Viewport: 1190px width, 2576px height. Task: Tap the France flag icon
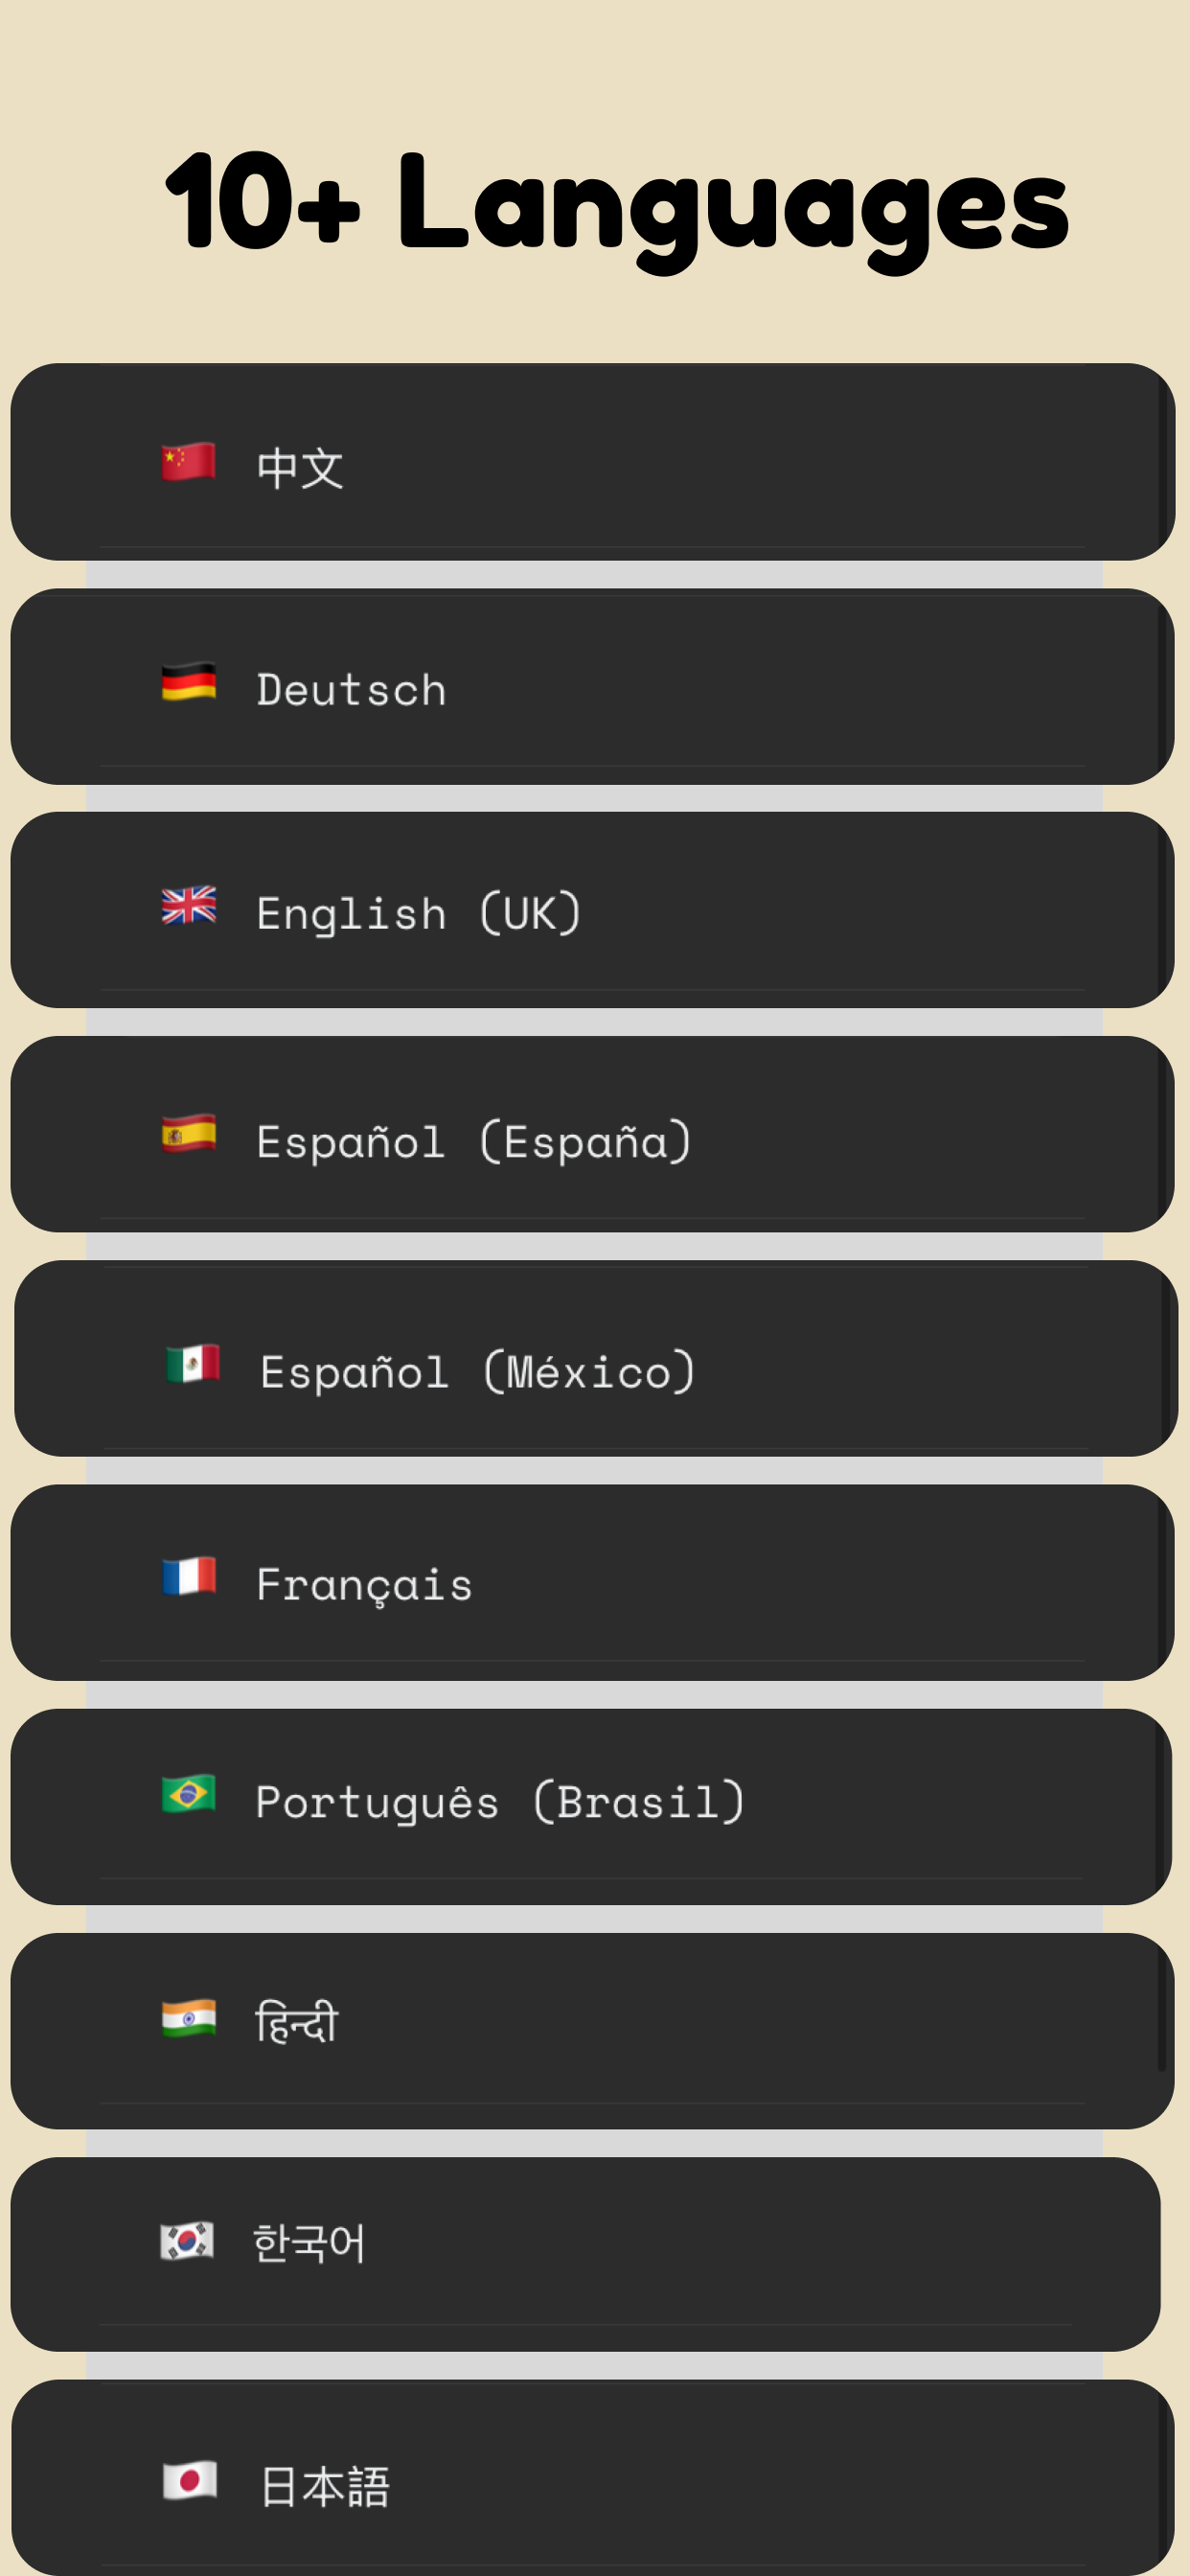coord(189,1577)
